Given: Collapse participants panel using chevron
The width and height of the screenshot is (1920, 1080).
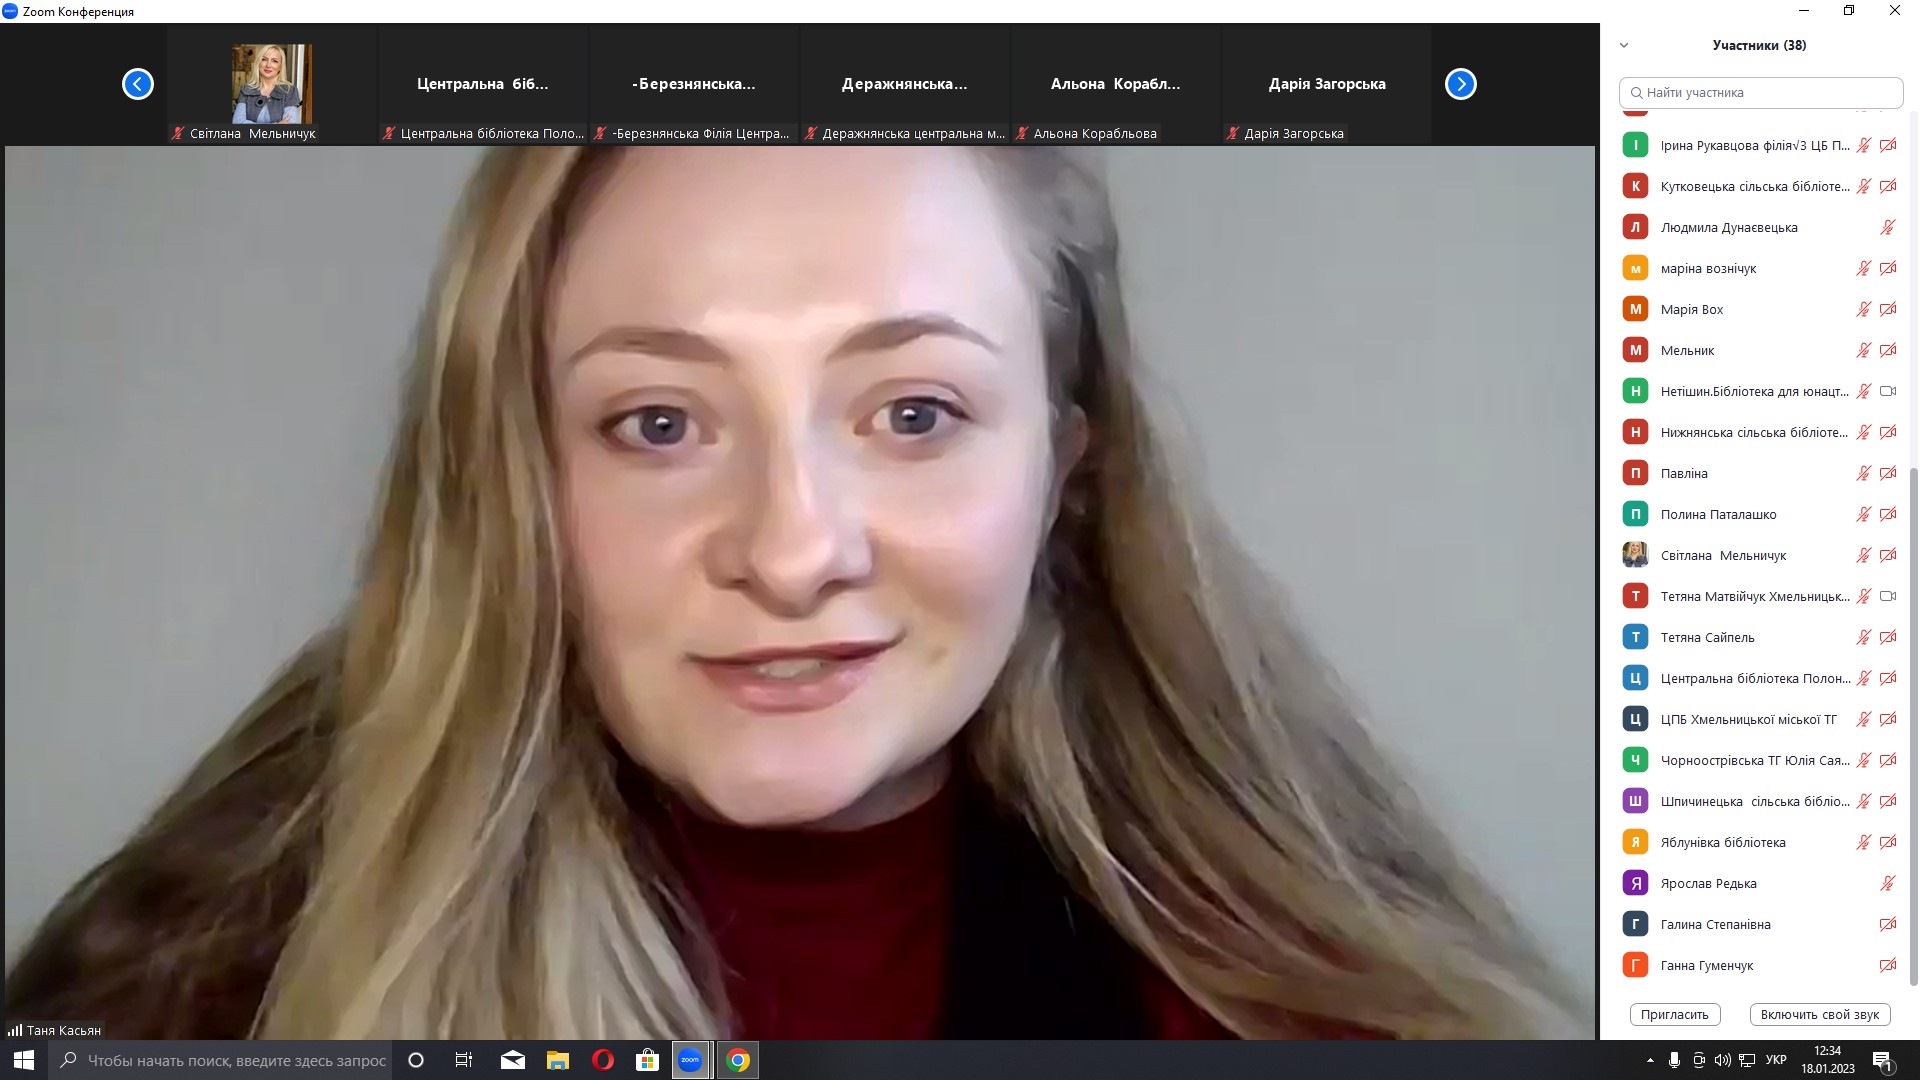Looking at the screenshot, I should pos(1624,45).
